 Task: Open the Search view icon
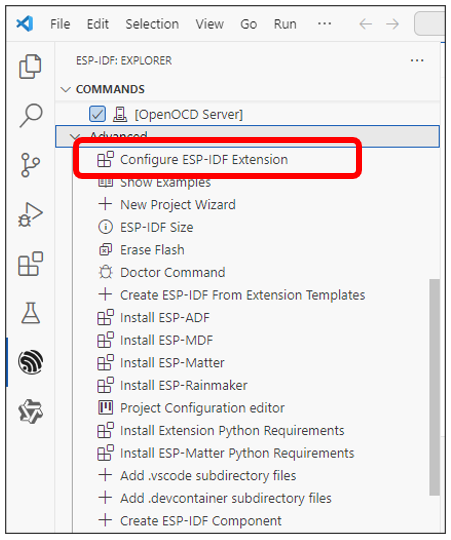pos(31,115)
